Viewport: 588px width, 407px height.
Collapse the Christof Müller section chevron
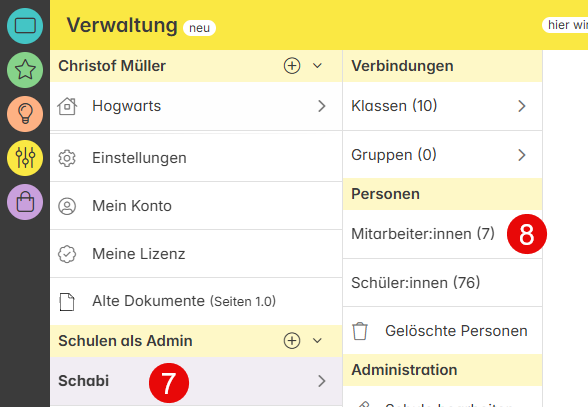pos(317,66)
